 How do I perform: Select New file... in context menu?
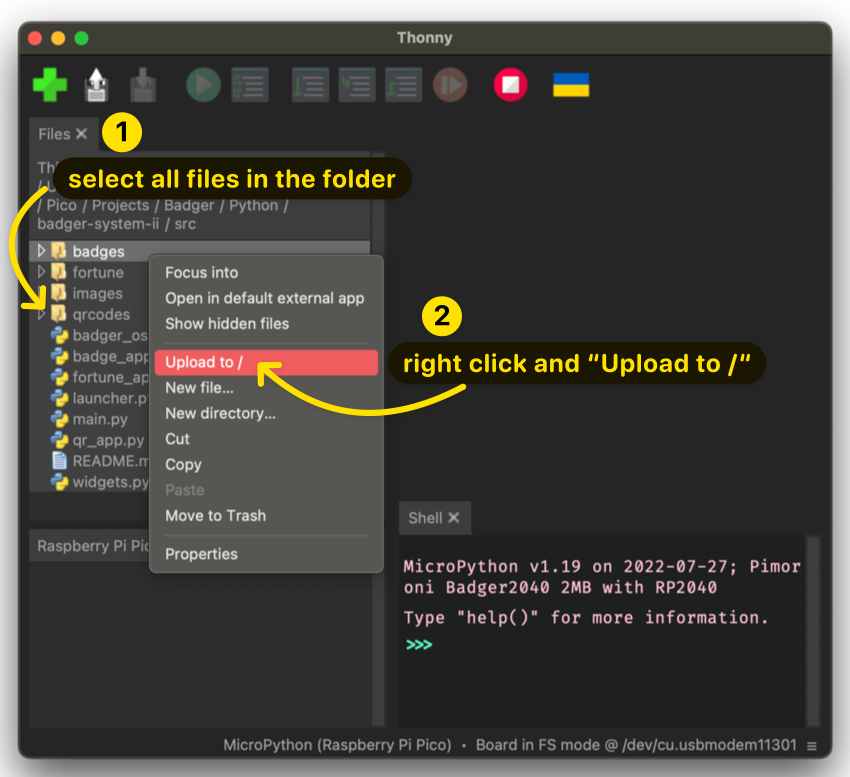[x=266, y=388]
